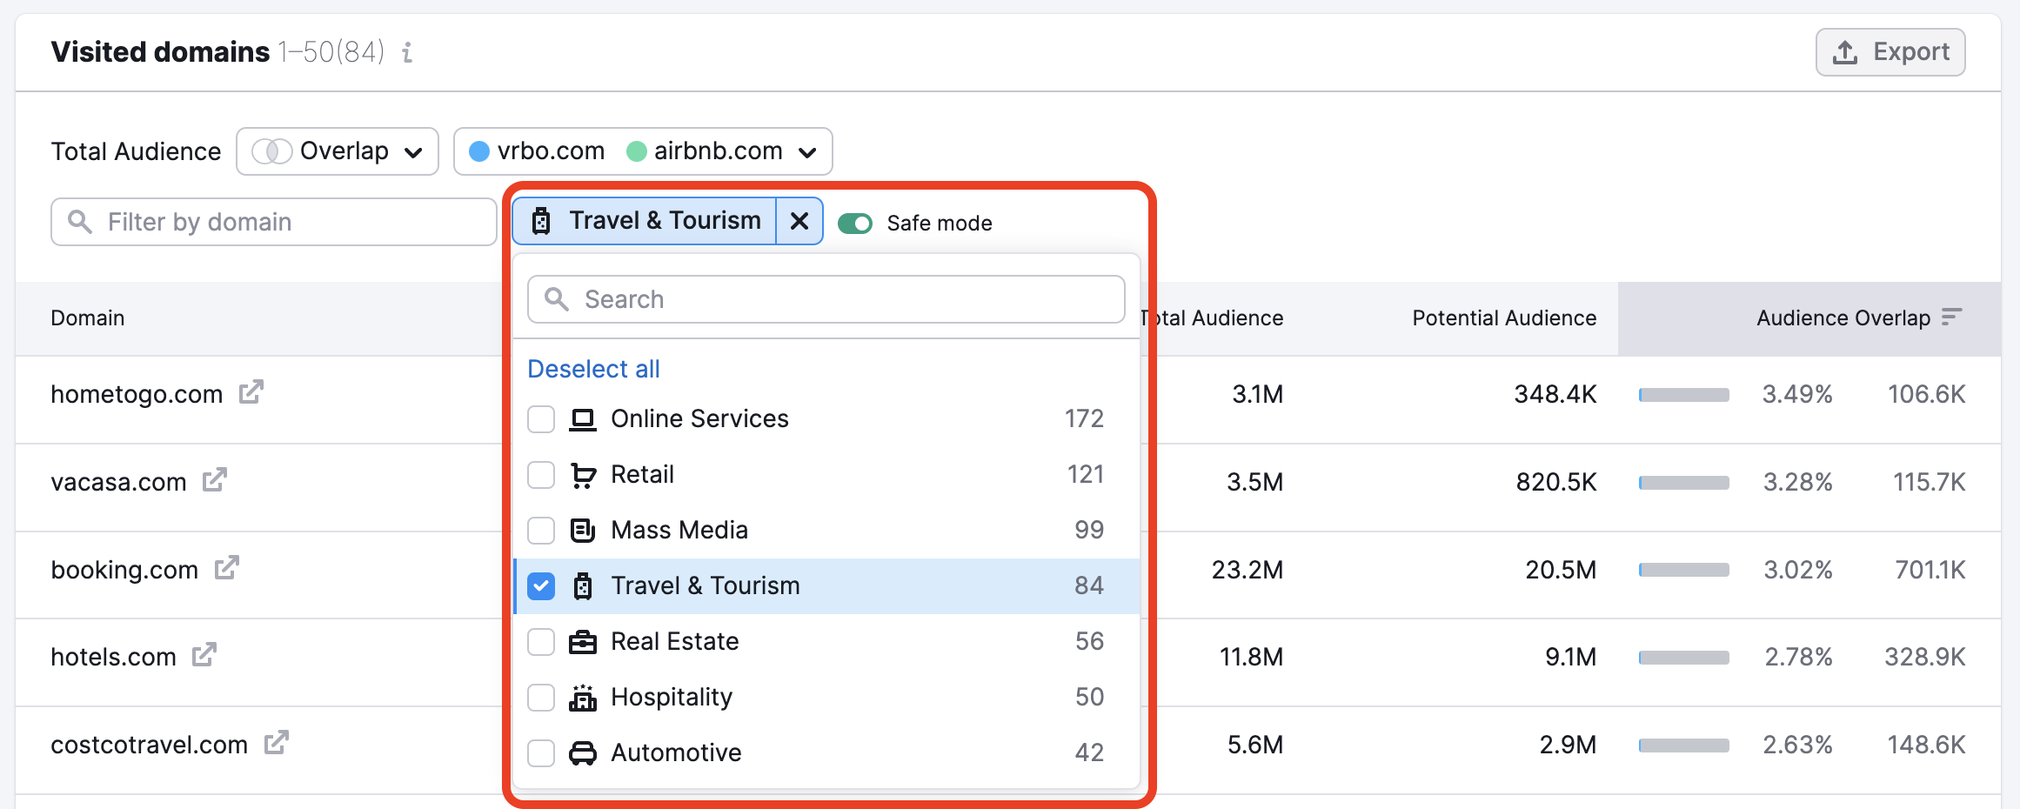Check the Online Services checkbox
Screen dimensions: 2020x809
(541, 419)
